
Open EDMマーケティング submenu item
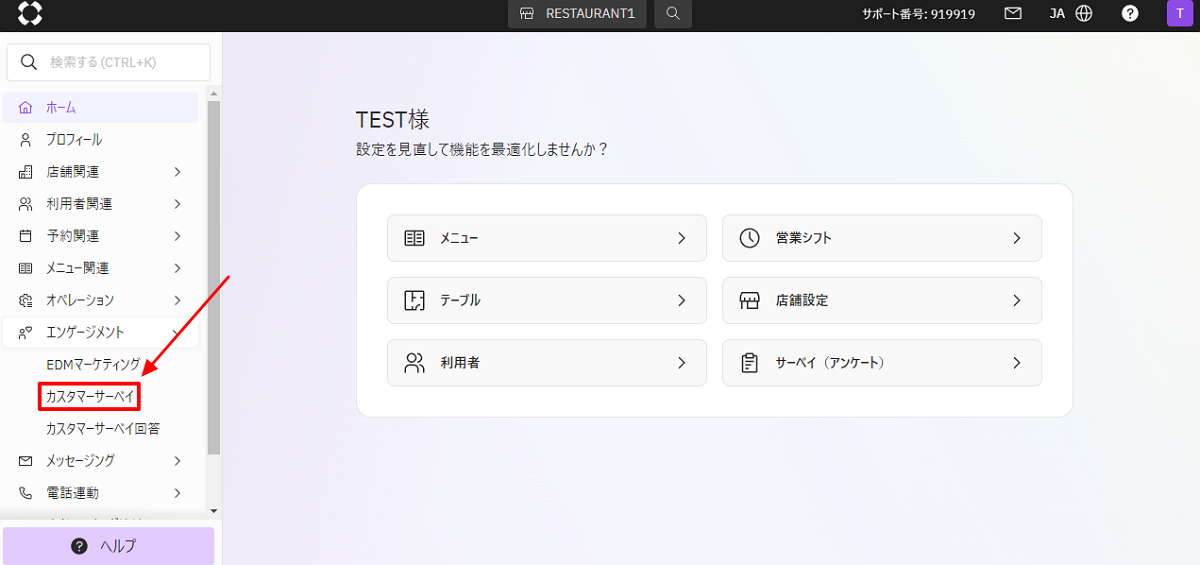coord(93,364)
